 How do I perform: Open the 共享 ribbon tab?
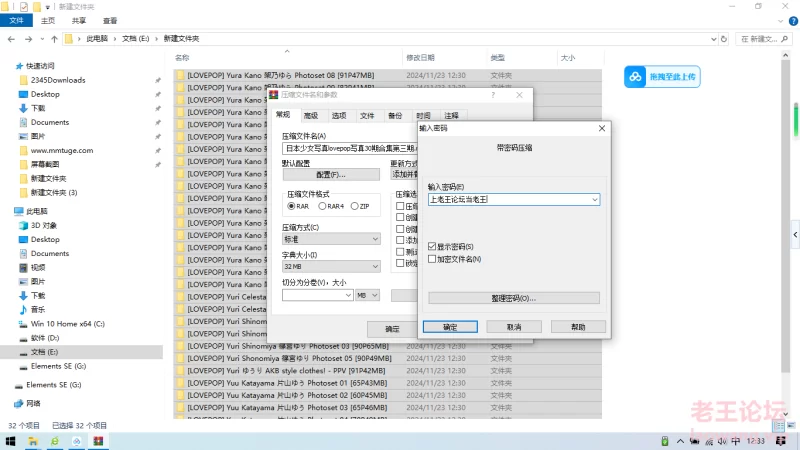[x=79, y=20]
